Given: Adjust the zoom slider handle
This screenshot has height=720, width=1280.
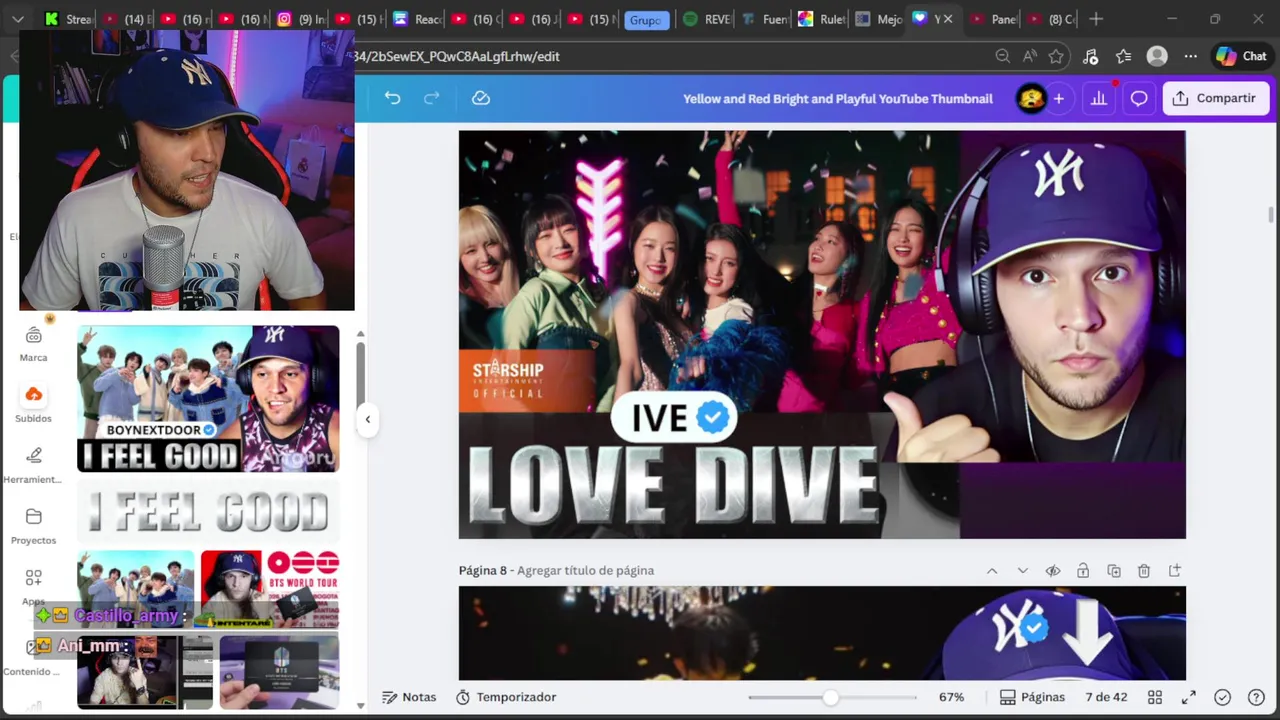Looking at the screenshot, I should click(831, 697).
